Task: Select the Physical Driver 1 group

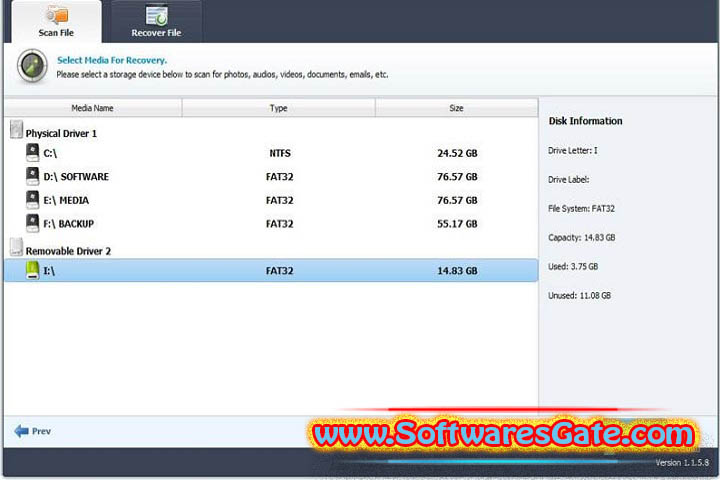Action: (x=61, y=133)
